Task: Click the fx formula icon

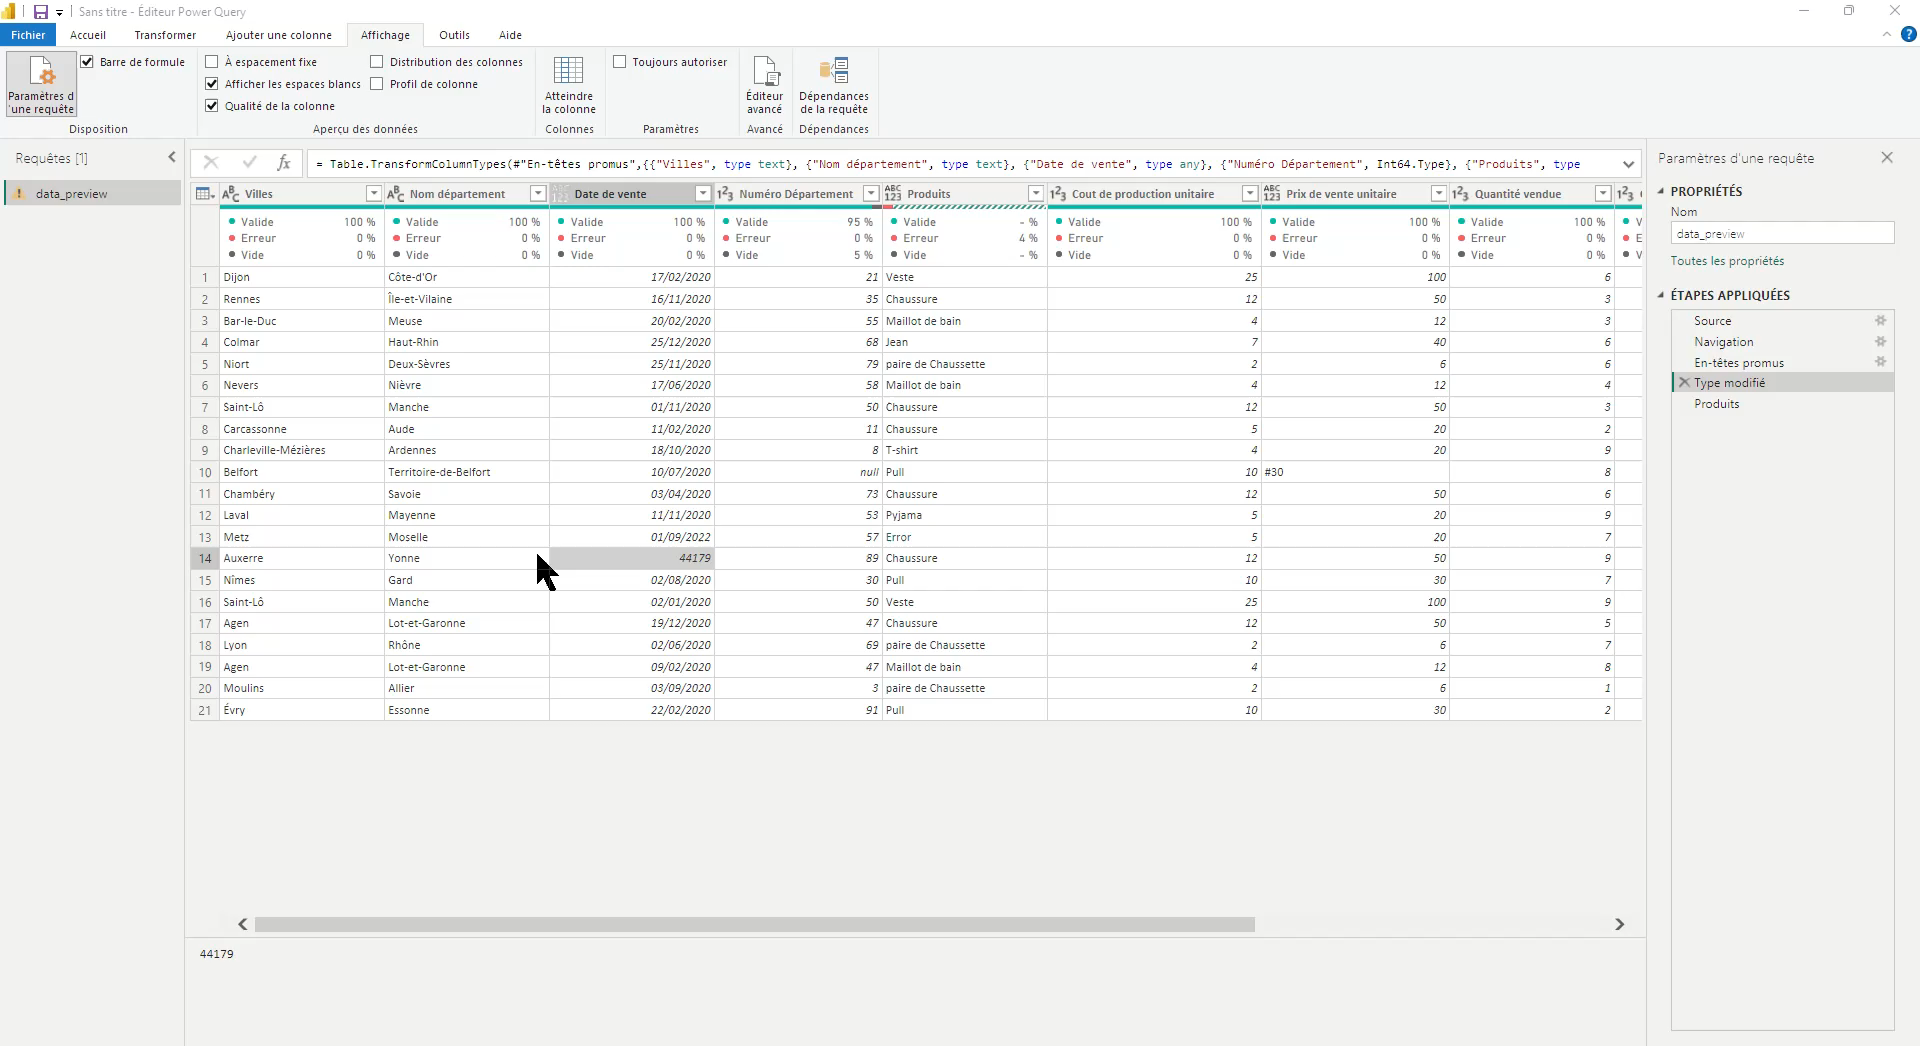Action: pyautogui.click(x=283, y=163)
